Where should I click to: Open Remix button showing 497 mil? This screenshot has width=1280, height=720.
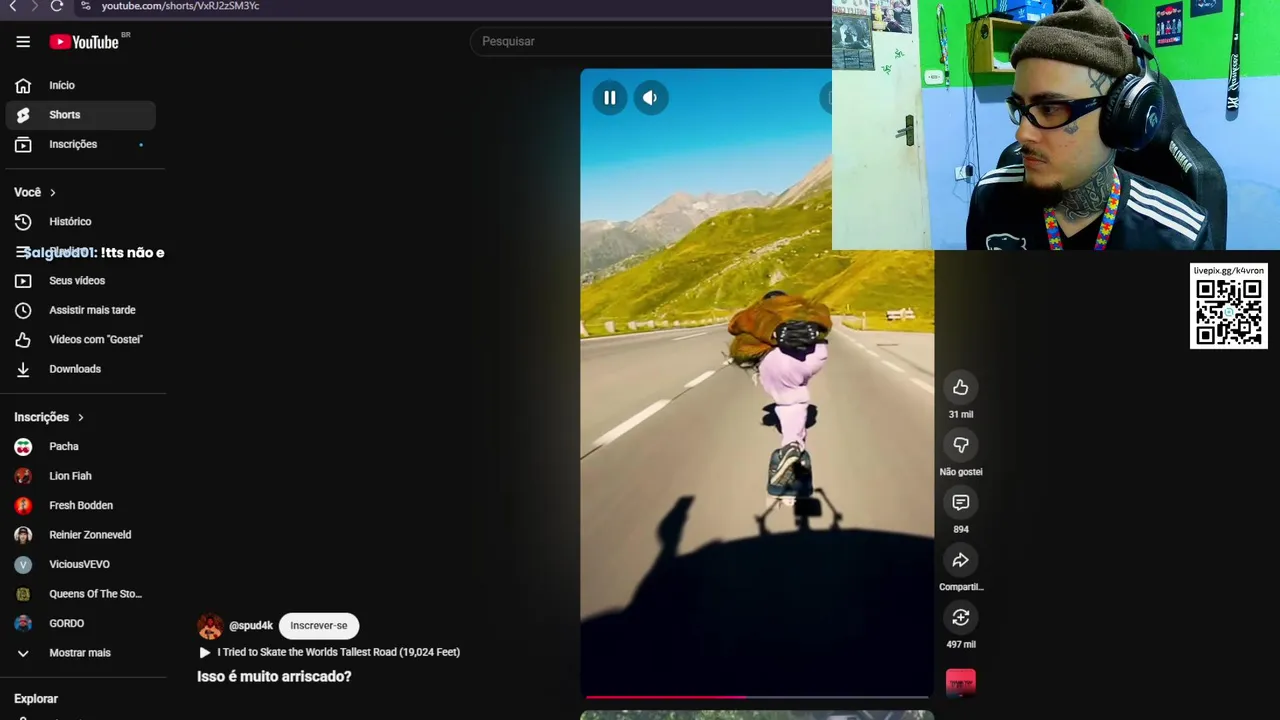960,617
